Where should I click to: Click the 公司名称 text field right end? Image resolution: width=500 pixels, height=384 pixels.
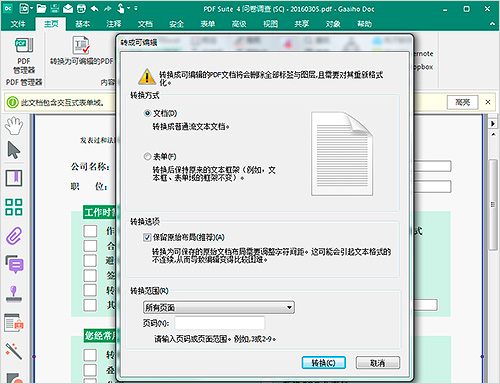[433, 166]
